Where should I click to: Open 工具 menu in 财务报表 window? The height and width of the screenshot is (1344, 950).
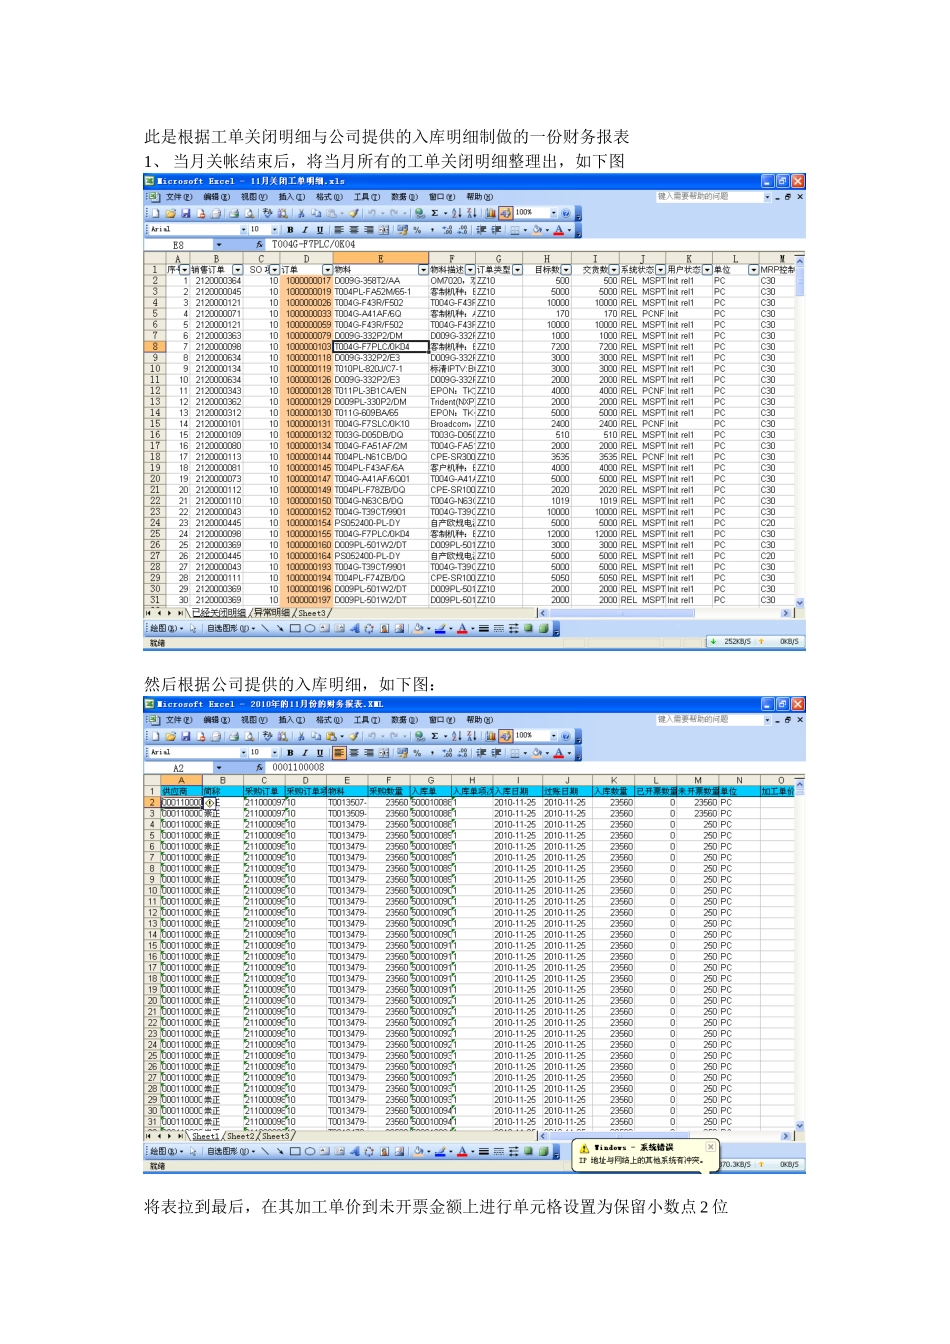[367, 720]
